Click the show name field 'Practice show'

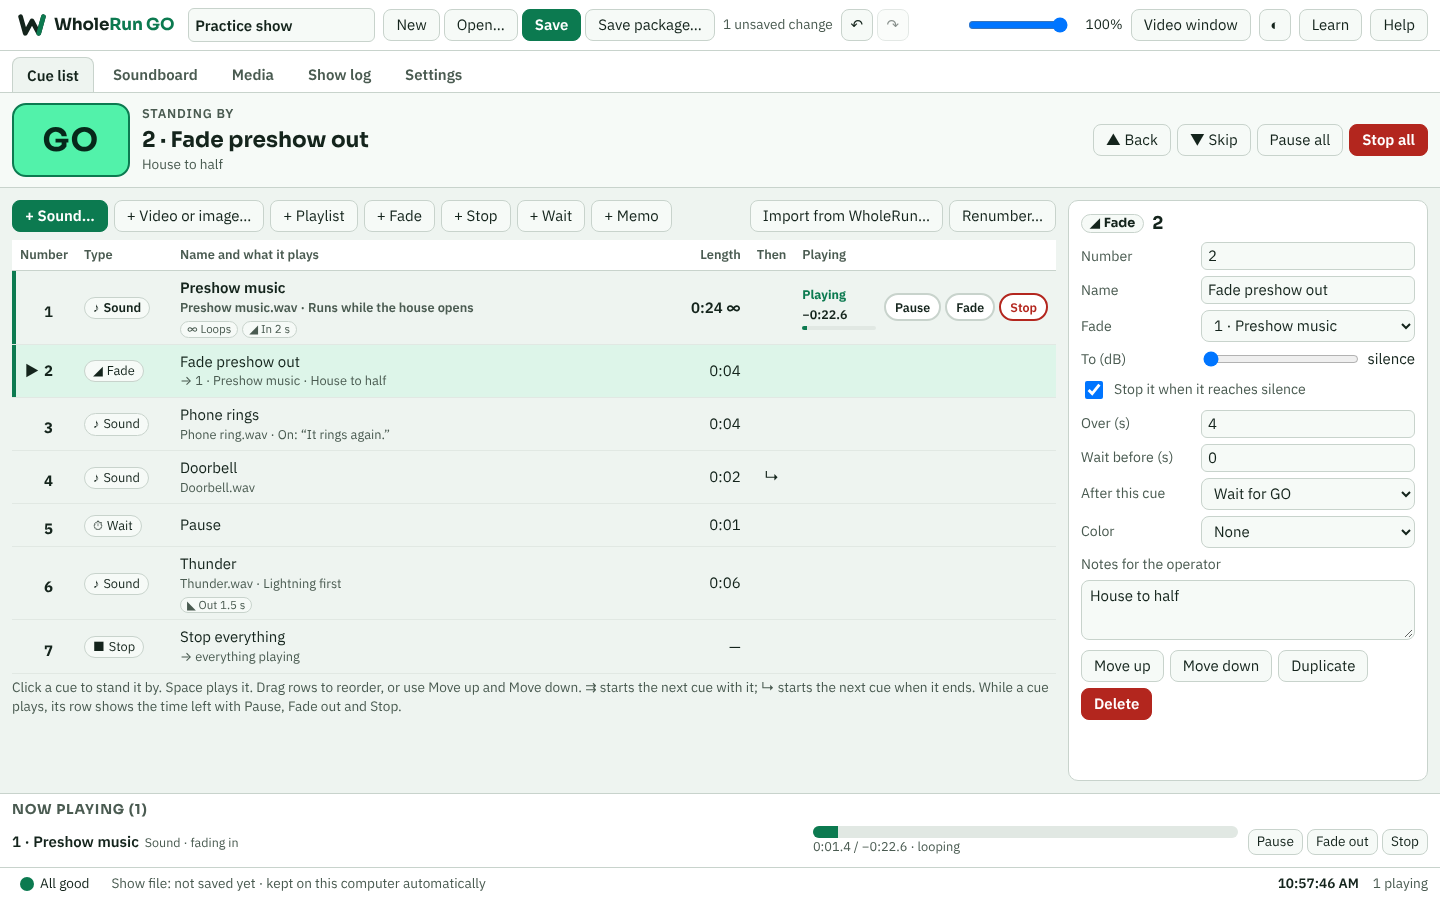click(x=281, y=25)
